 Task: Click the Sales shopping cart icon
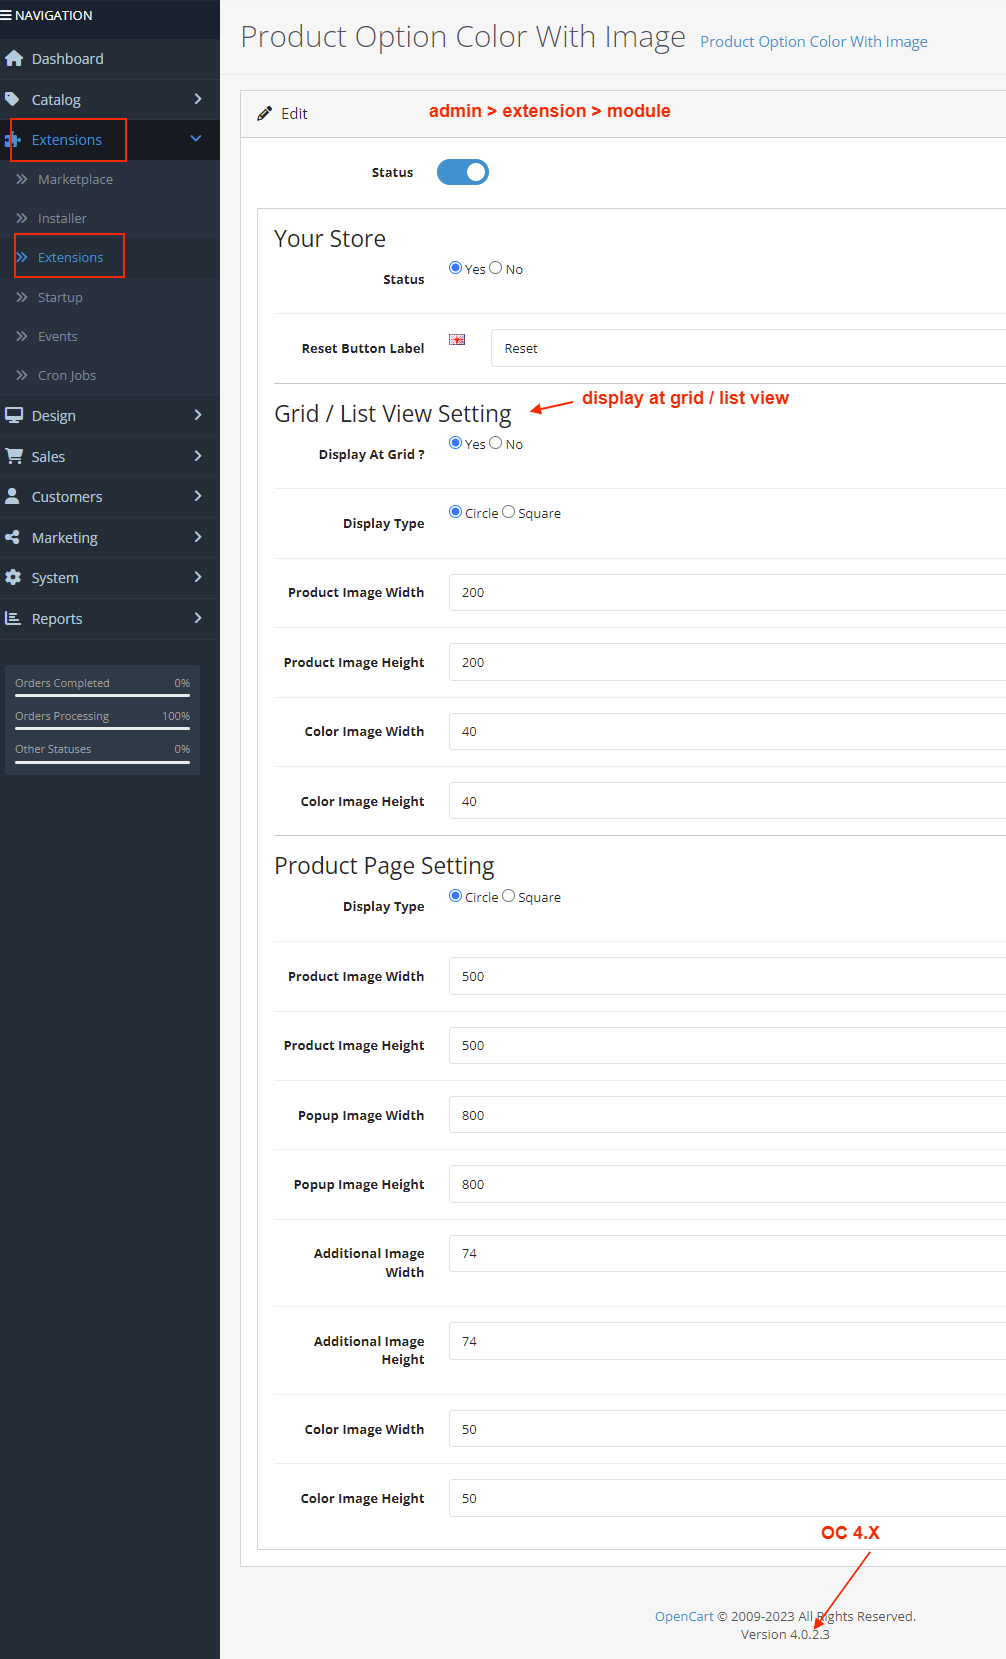(x=14, y=456)
